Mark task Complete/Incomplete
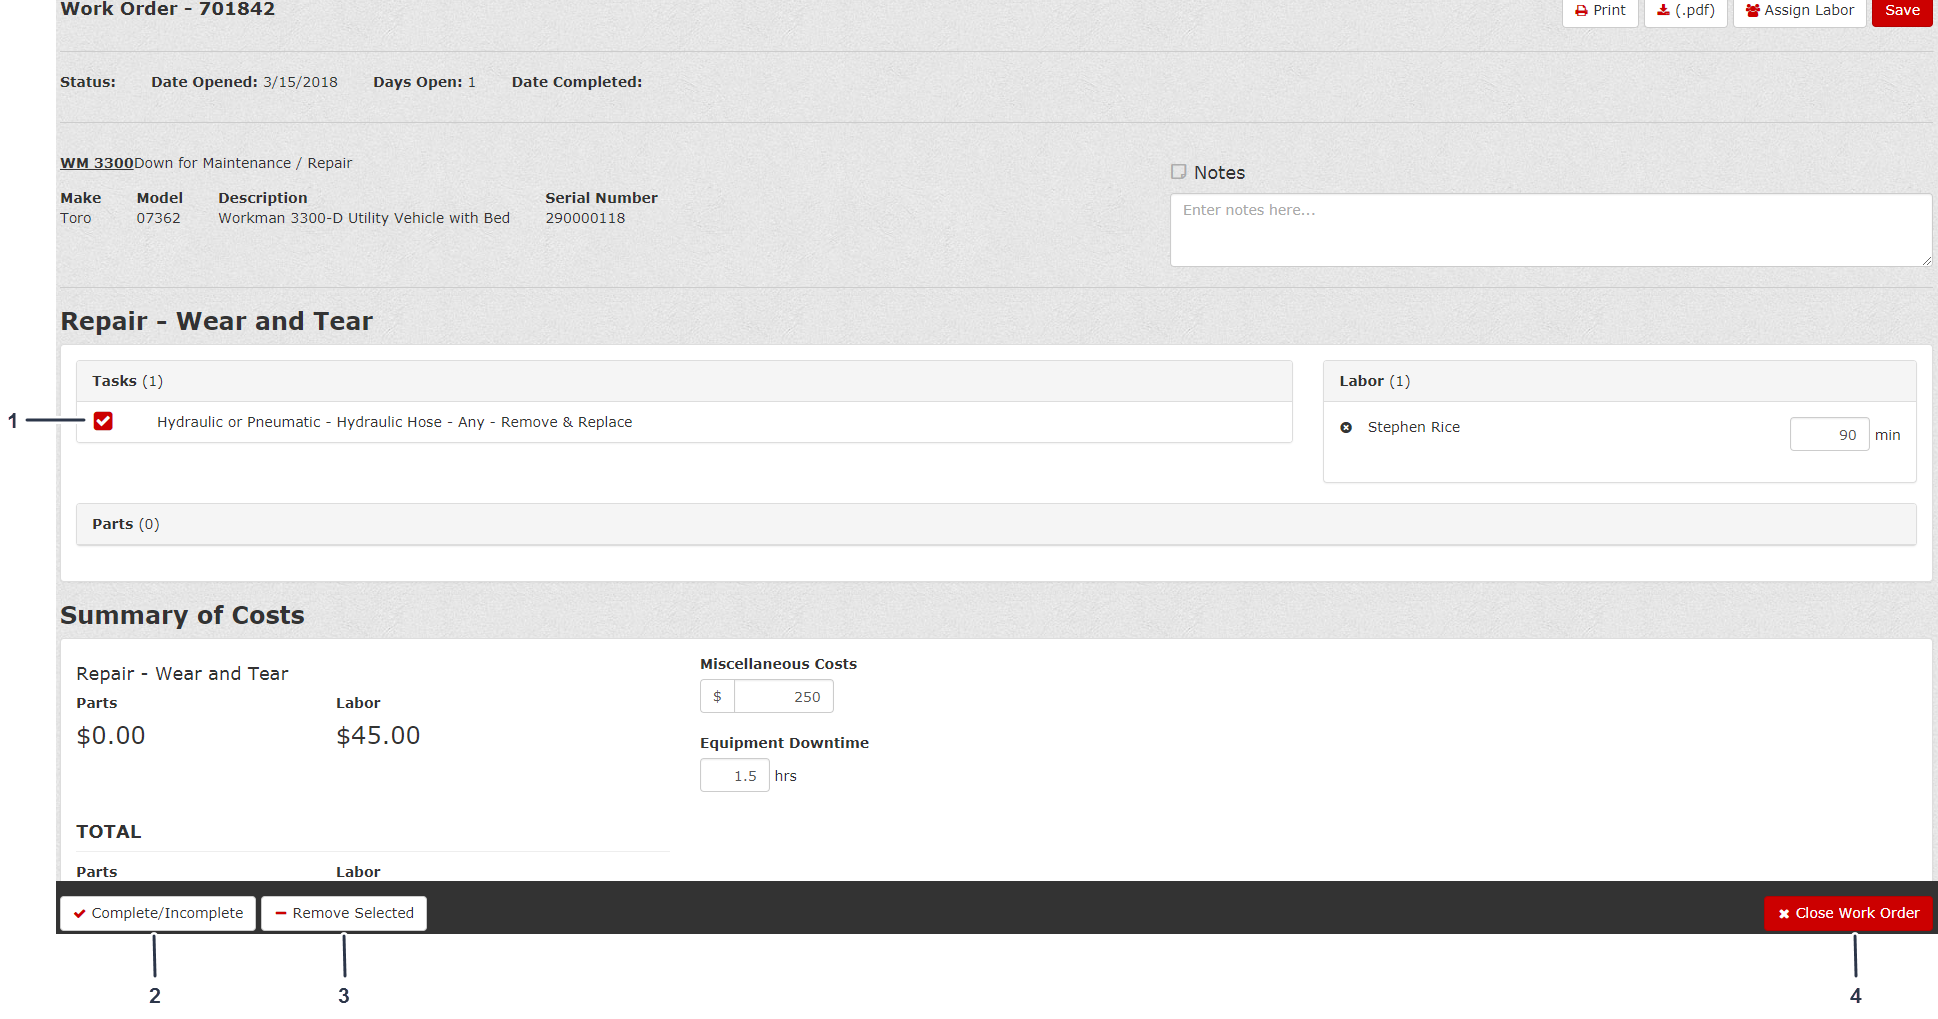Viewport: 1938px width, 1019px height. (x=158, y=913)
